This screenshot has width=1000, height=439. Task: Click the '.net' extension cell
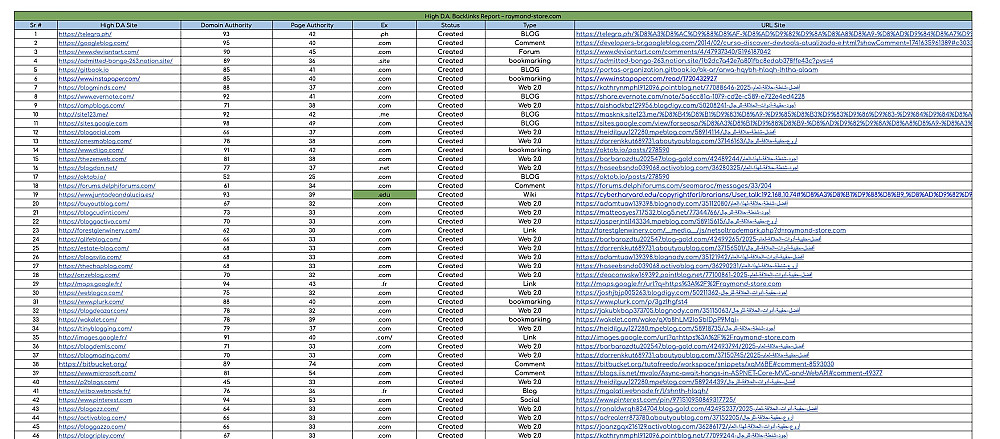click(x=385, y=168)
